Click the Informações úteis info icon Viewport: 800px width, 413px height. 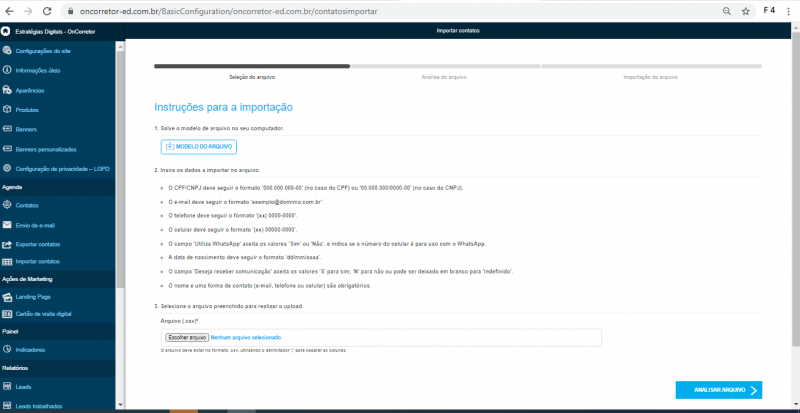click(x=7, y=70)
